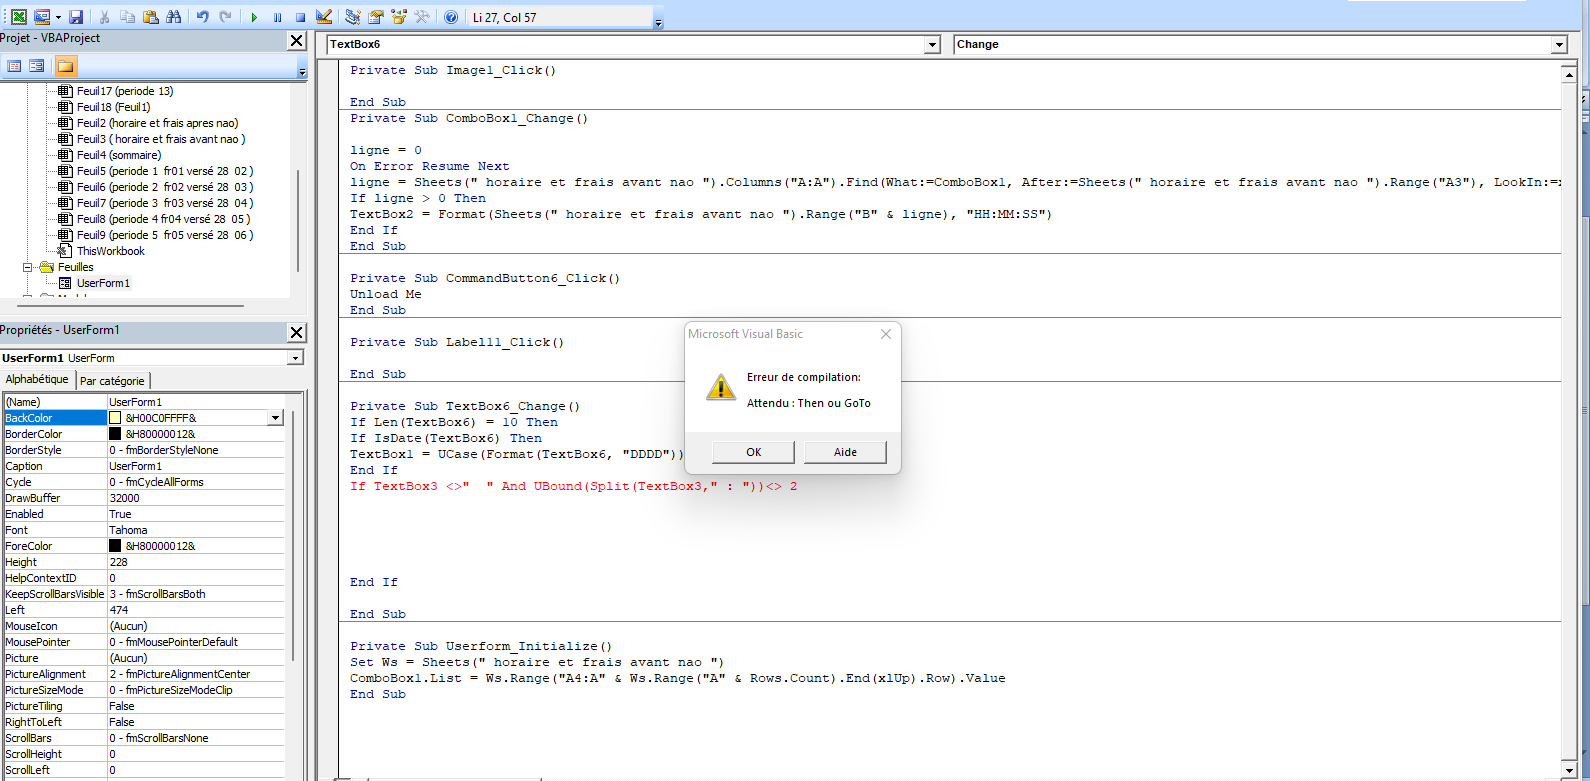Click the View Code icon in Project panel
The image size is (1590, 781).
[x=14, y=66]
